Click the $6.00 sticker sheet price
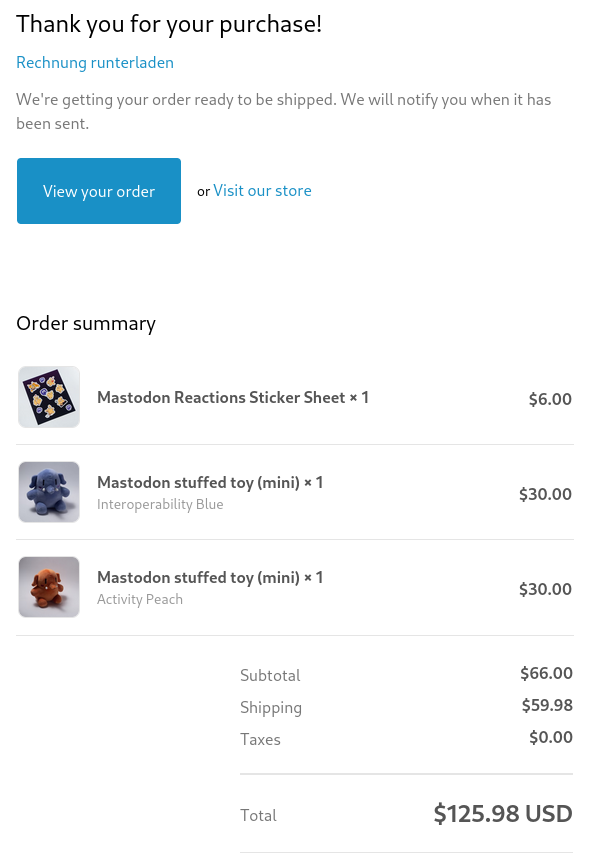The height and width of the screenshot is (864, 604). (x=550, y=399)
